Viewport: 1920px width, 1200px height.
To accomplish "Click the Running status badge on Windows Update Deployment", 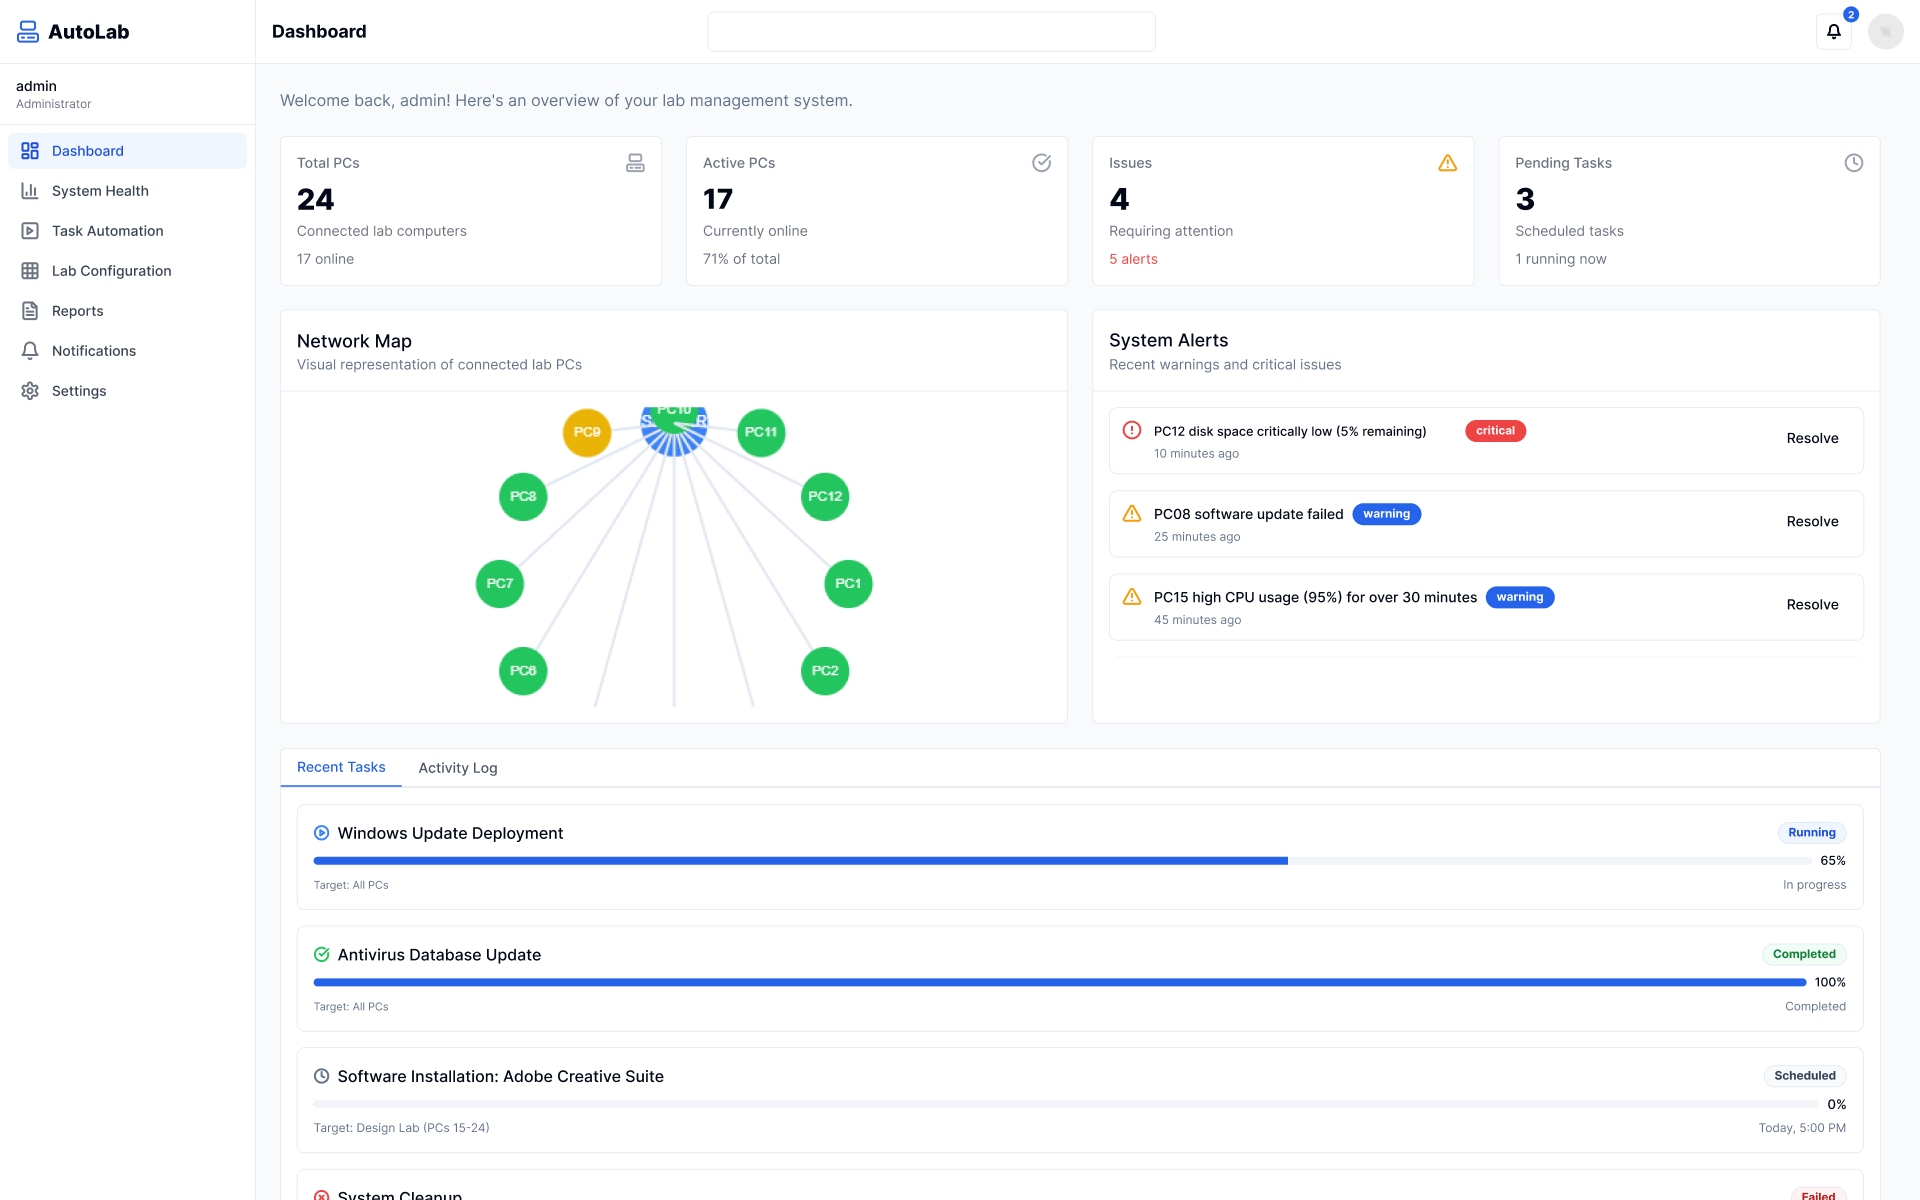I will pyautogui.click(x=1812, y=832).
